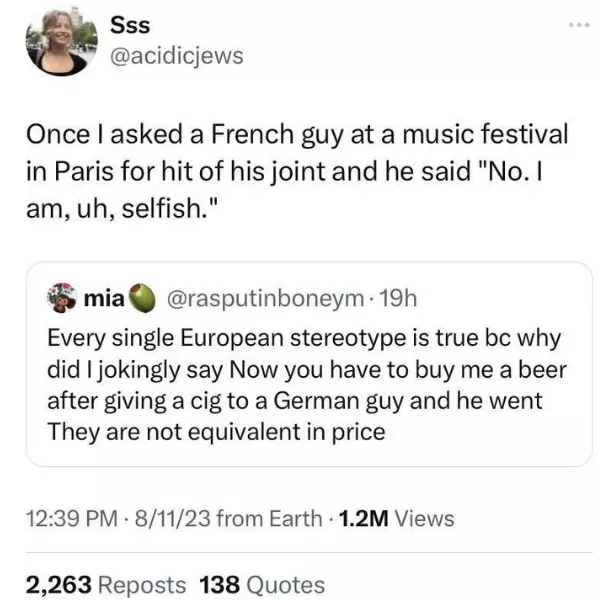Open the 1.2M Views count
The image size is (600, 600).
(x=395, y=519)
